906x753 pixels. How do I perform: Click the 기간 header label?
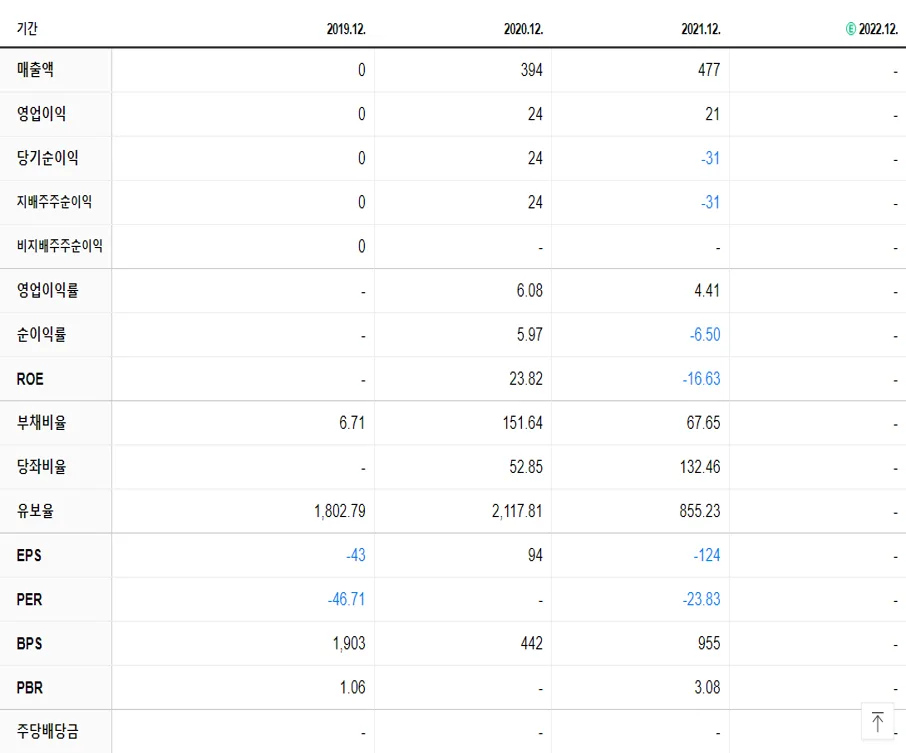tap(27, 28)
